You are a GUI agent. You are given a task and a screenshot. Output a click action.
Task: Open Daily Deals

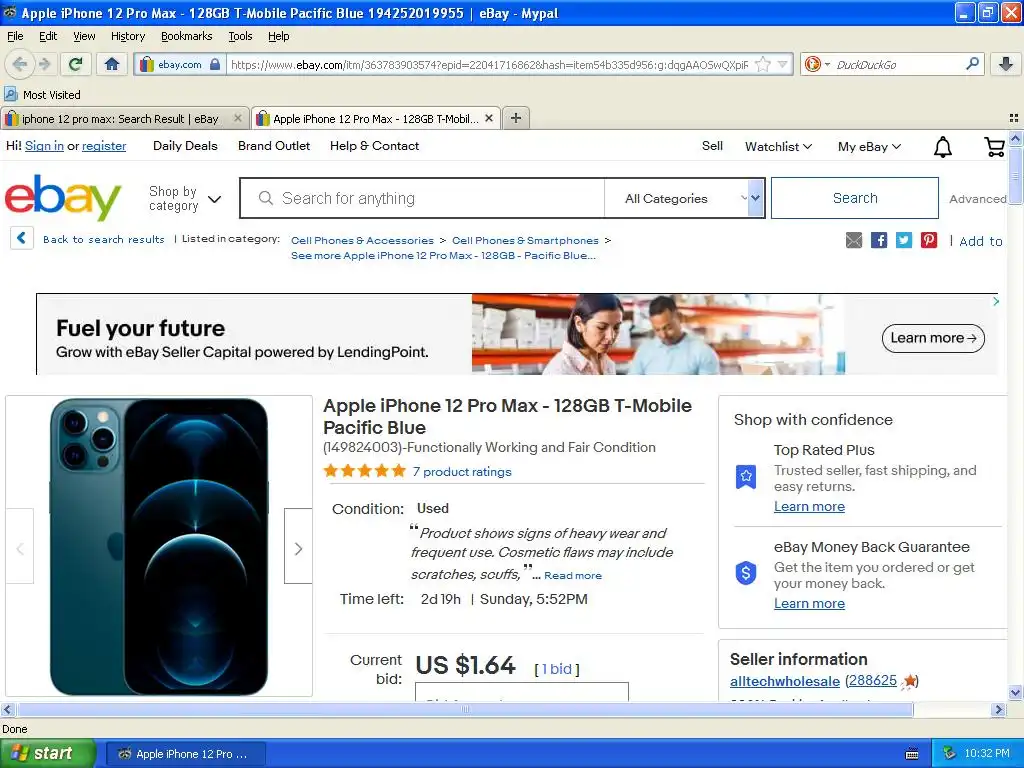coord(185,146)
